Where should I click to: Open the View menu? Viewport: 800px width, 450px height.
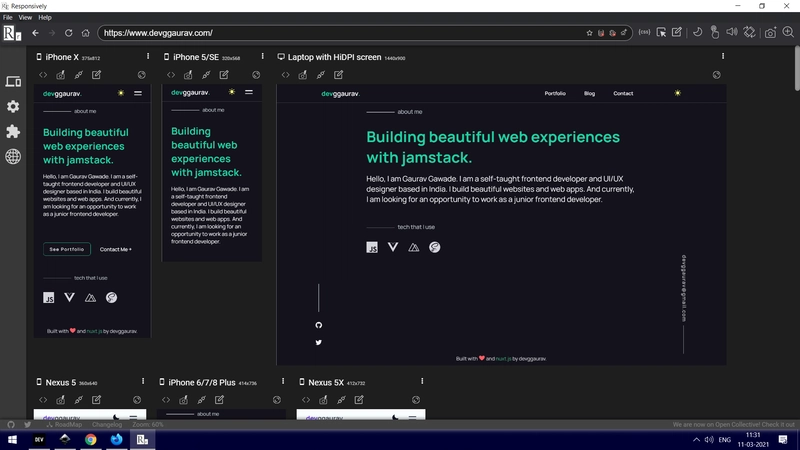tap(25, 17)
